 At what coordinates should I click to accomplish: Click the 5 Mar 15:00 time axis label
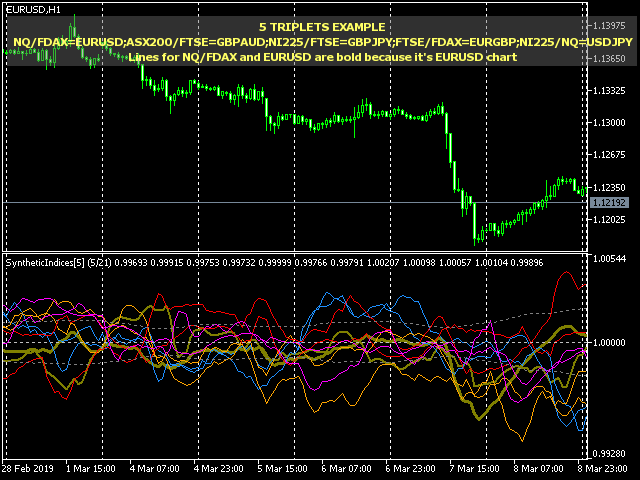pyautogui.click(x=282, y=469)
